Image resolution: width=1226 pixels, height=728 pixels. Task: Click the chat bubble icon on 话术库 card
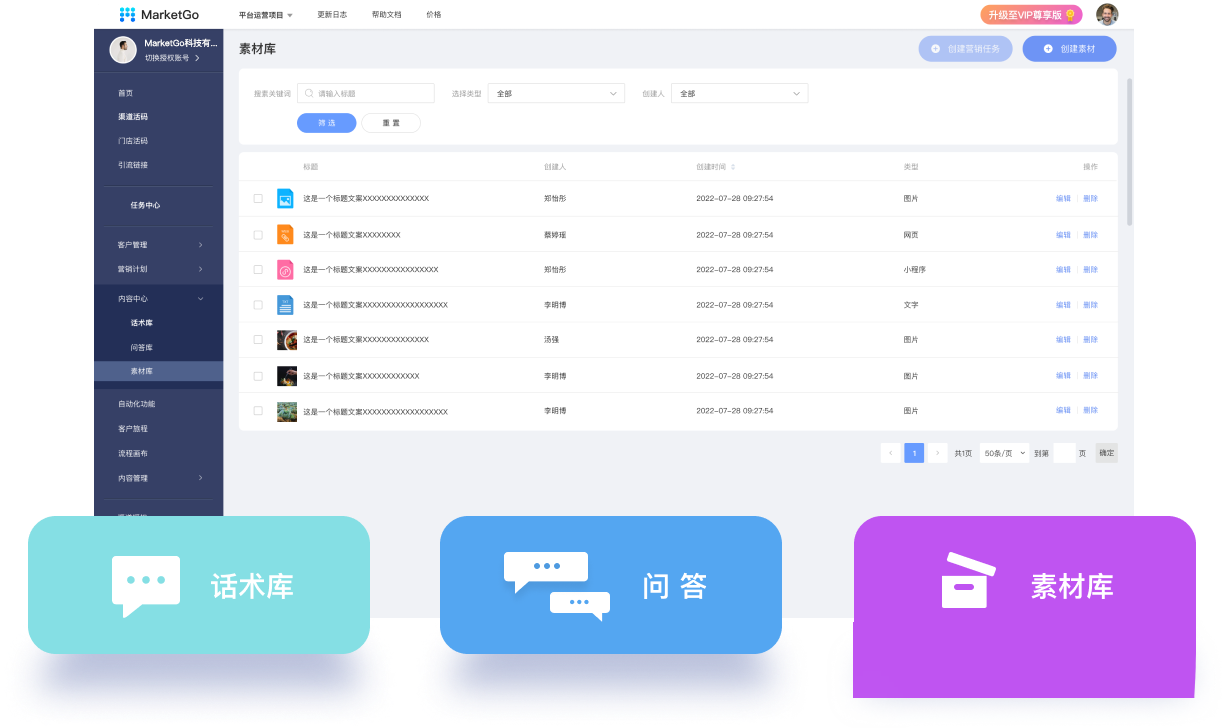(146, 586)
